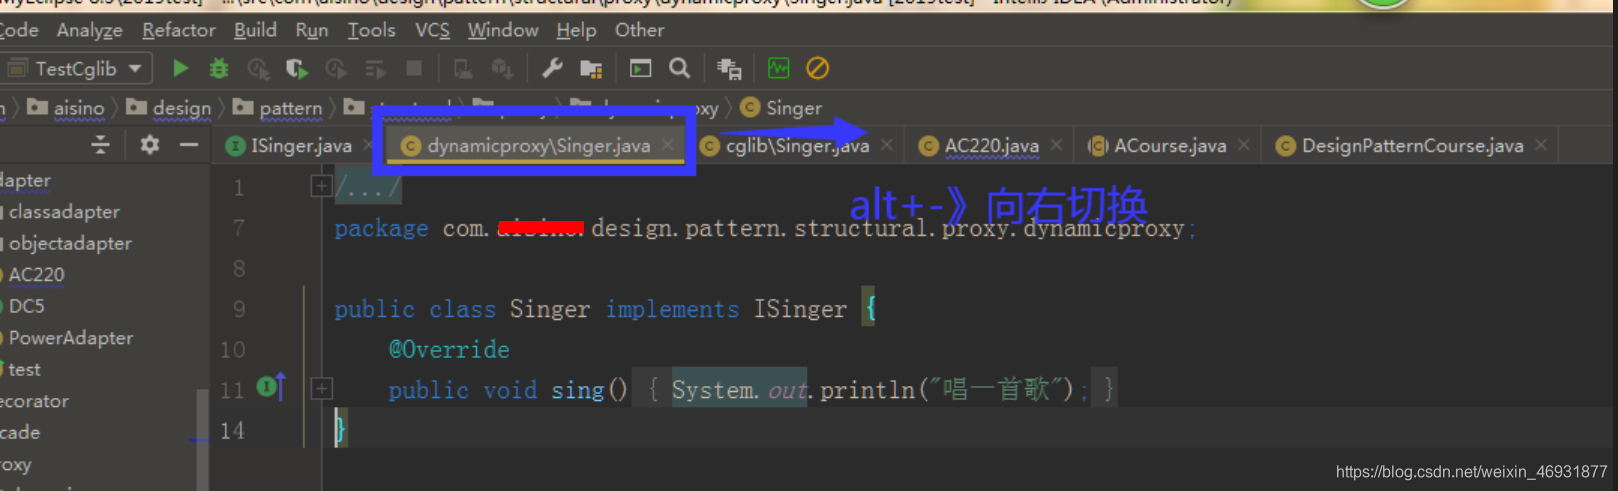1618x491 pixels.
Task: Select classadapter in project tree
Action: pos(62,212)
